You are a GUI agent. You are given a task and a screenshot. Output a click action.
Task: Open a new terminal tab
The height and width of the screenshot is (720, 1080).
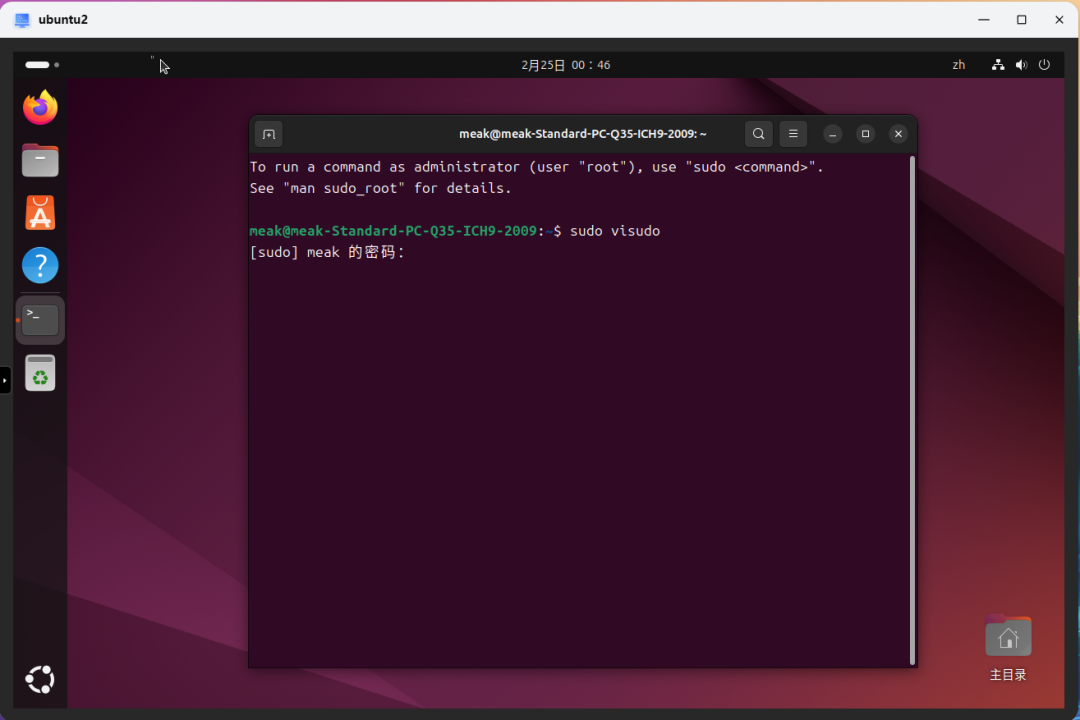(268, 134)
